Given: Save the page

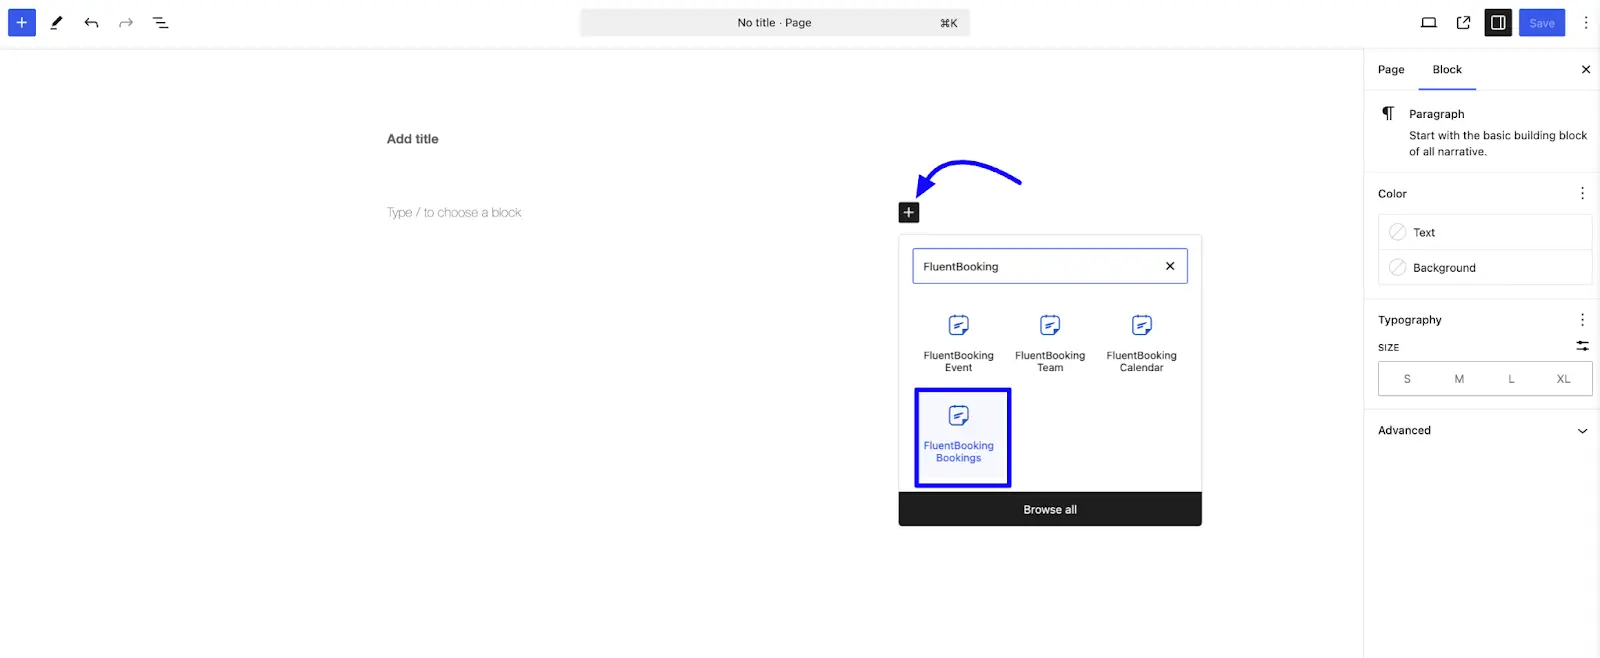Looking at the screenshot, I should (x=1542, y=22).
